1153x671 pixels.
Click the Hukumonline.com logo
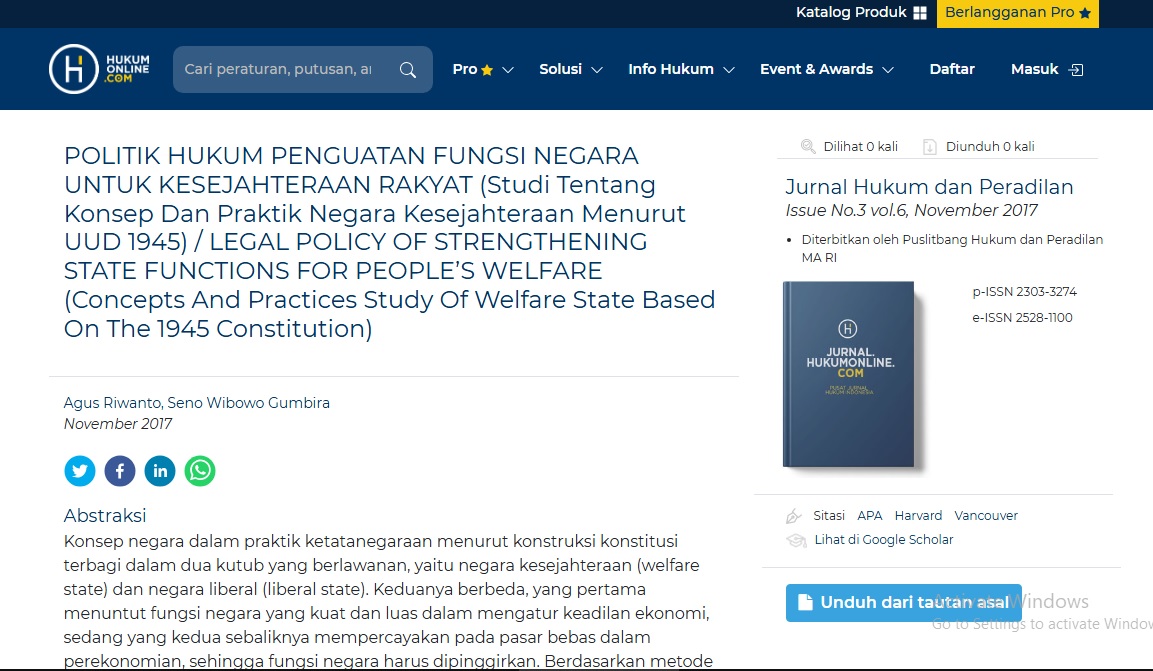(100, 69)
